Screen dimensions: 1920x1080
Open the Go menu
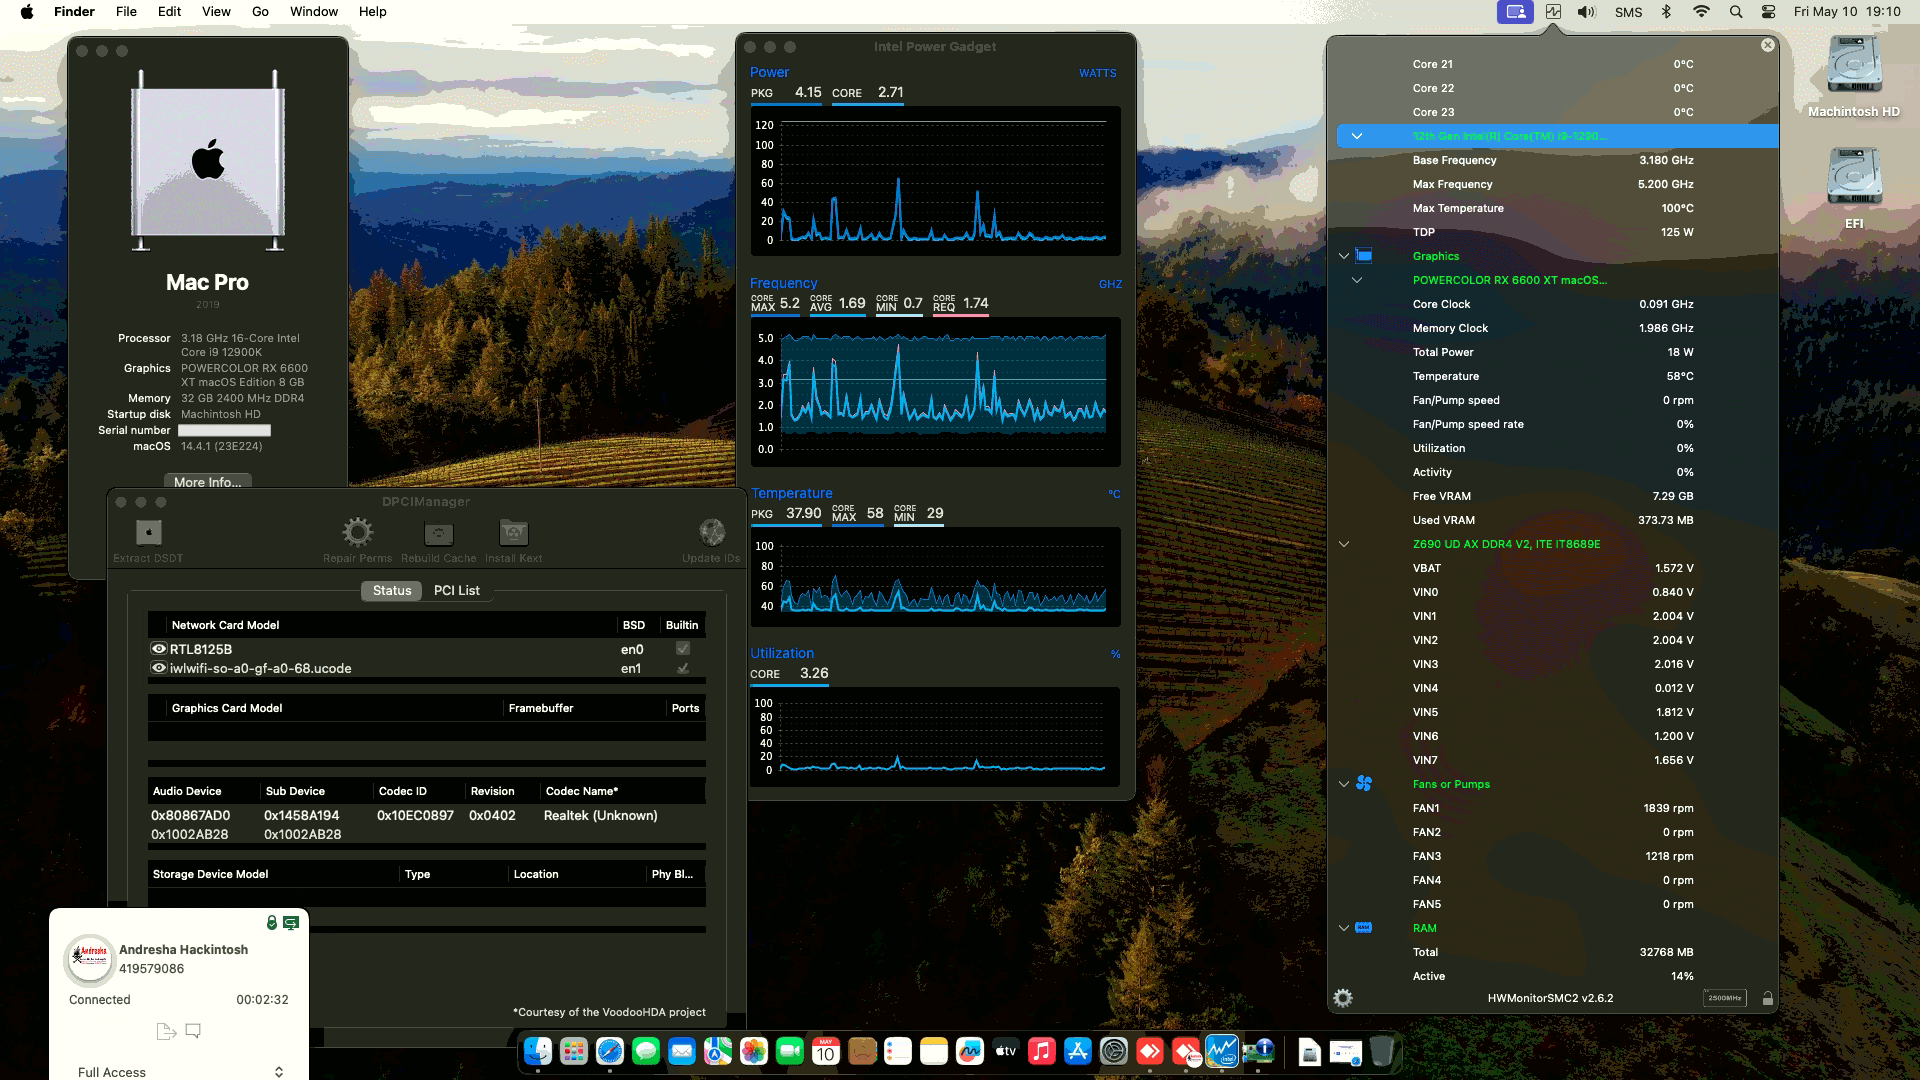click(260, 12)
